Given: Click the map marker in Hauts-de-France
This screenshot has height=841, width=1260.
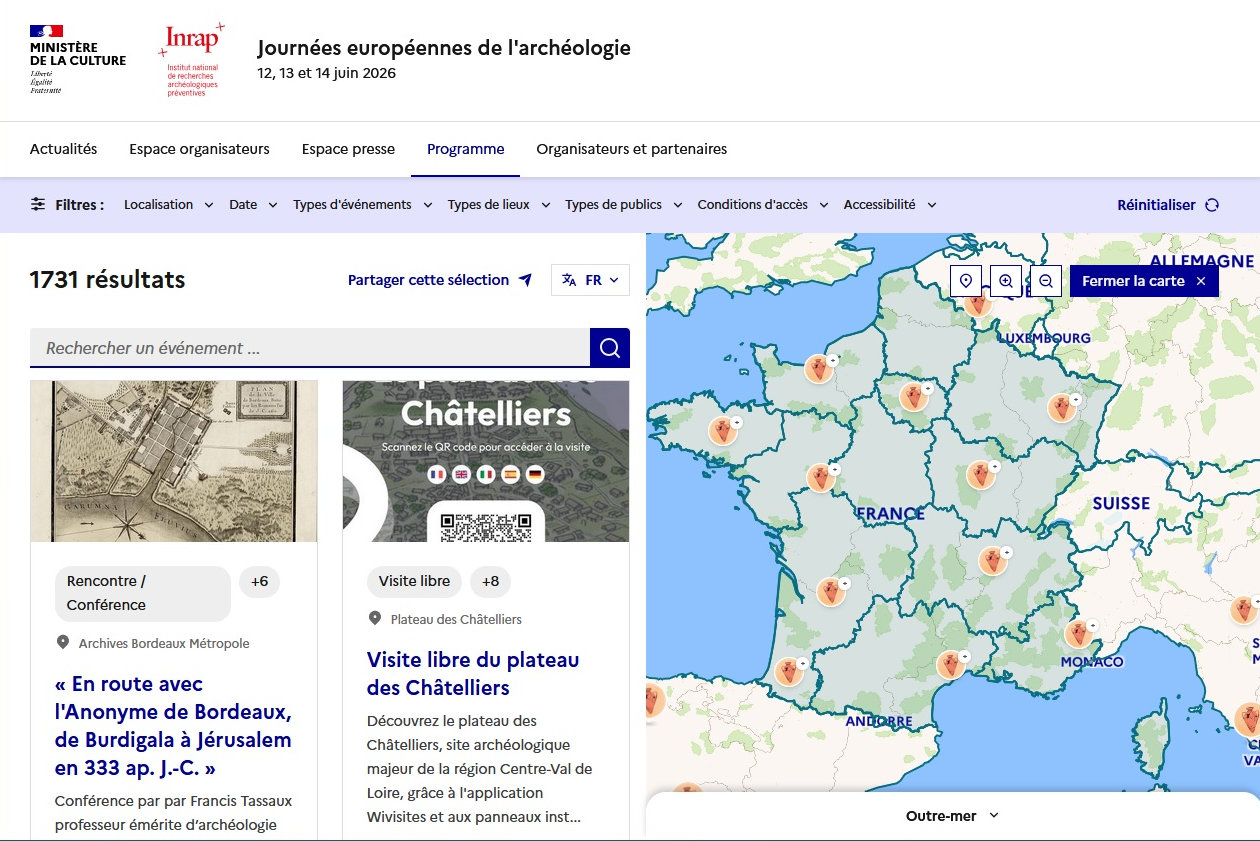Looking at the screenshot, I should 978,303.
